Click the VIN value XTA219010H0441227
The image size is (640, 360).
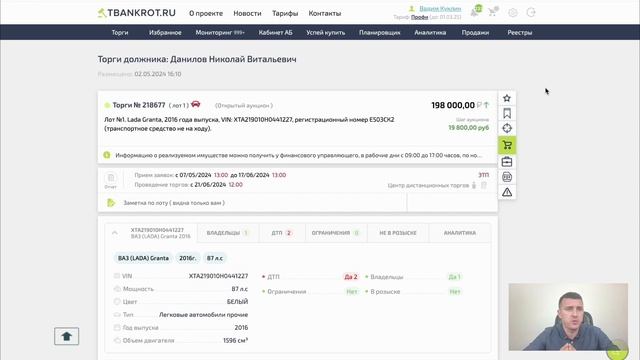218,276
